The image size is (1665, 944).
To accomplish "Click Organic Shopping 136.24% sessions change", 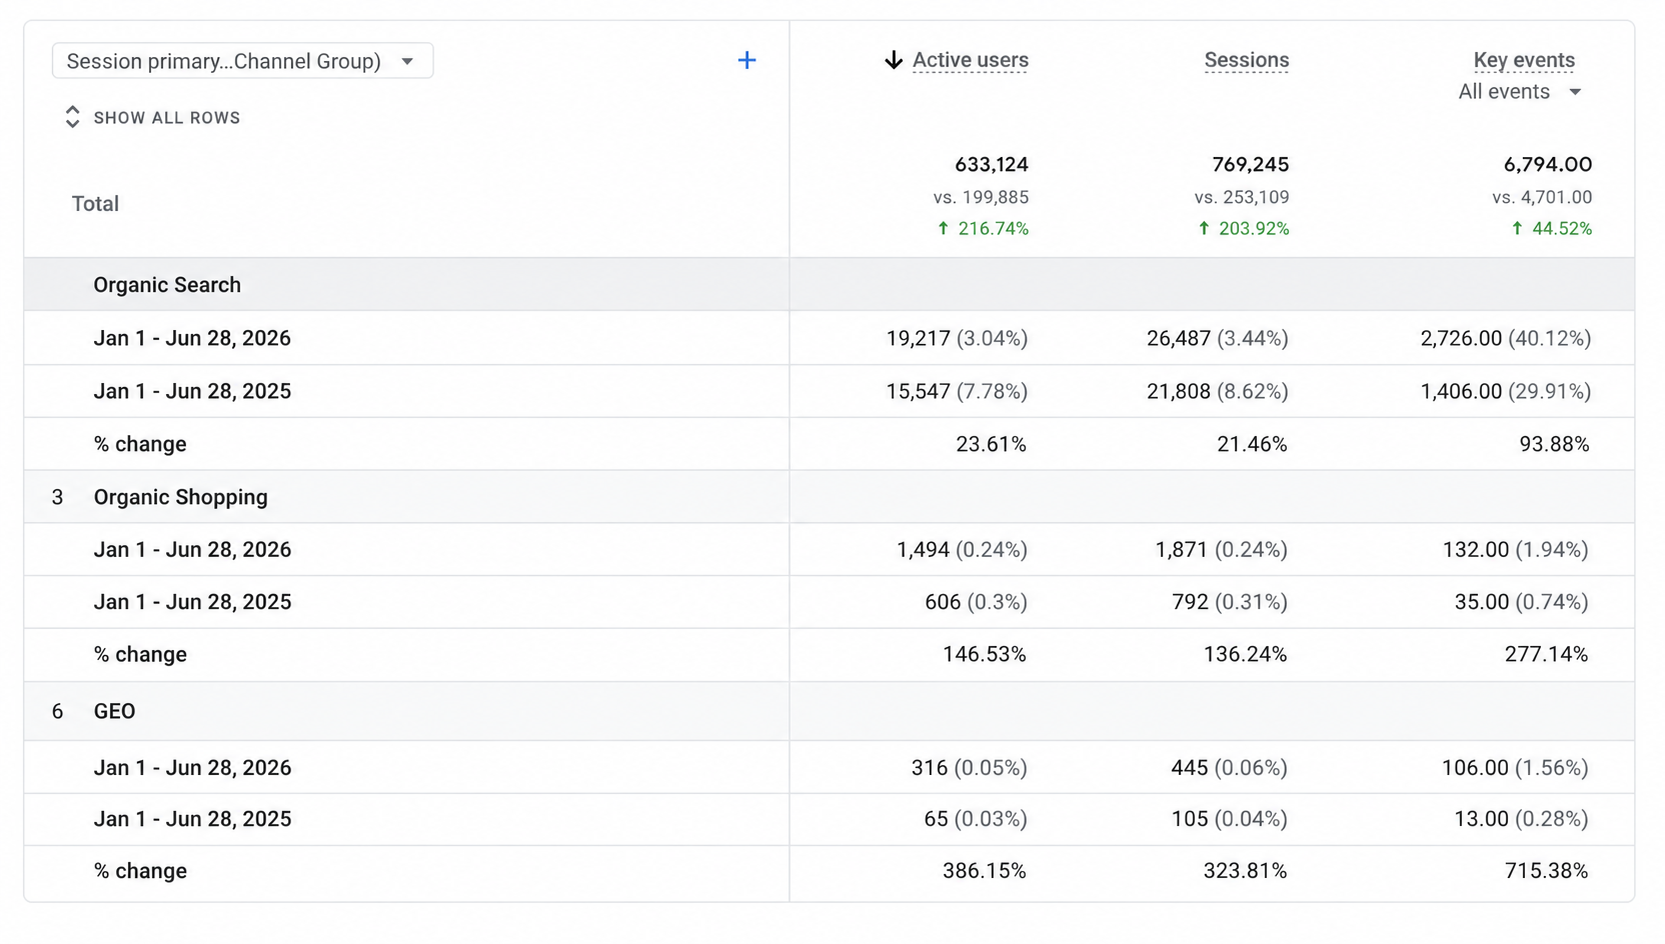I will click(x=1245, y=654).
